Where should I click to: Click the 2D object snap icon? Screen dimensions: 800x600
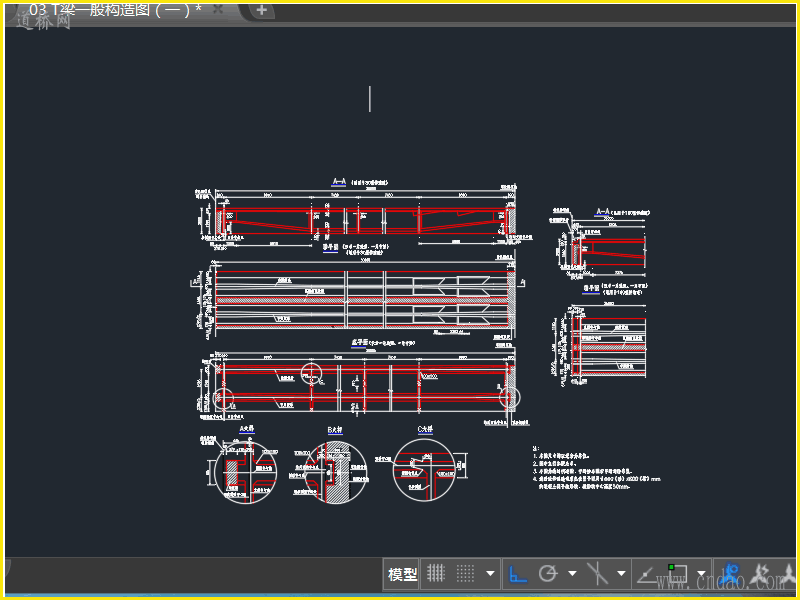coord(677,574)
